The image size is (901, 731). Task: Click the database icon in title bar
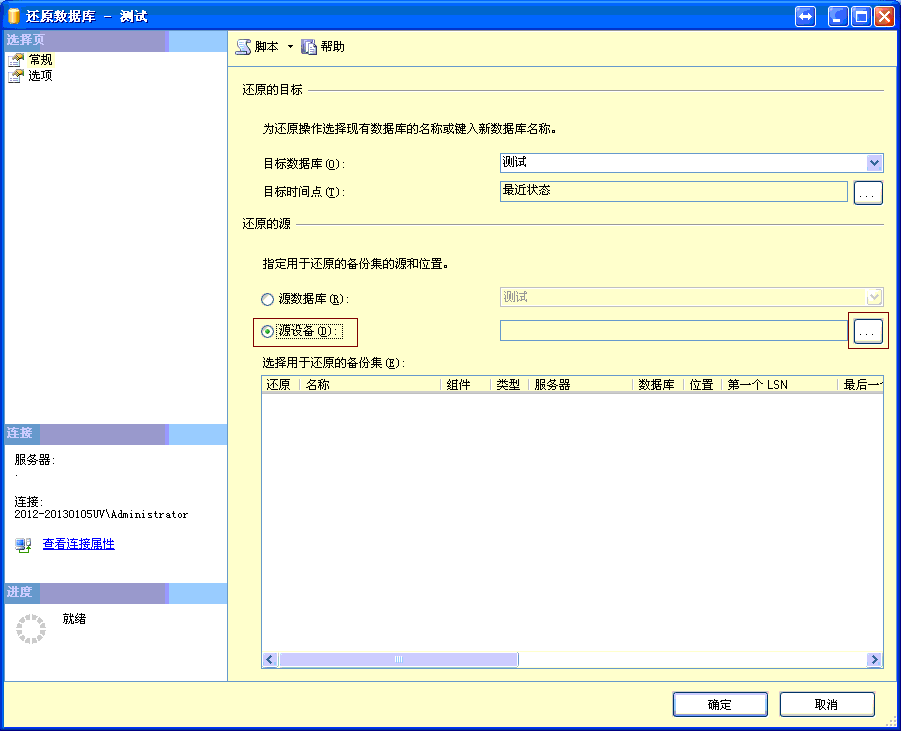(13, 16)
